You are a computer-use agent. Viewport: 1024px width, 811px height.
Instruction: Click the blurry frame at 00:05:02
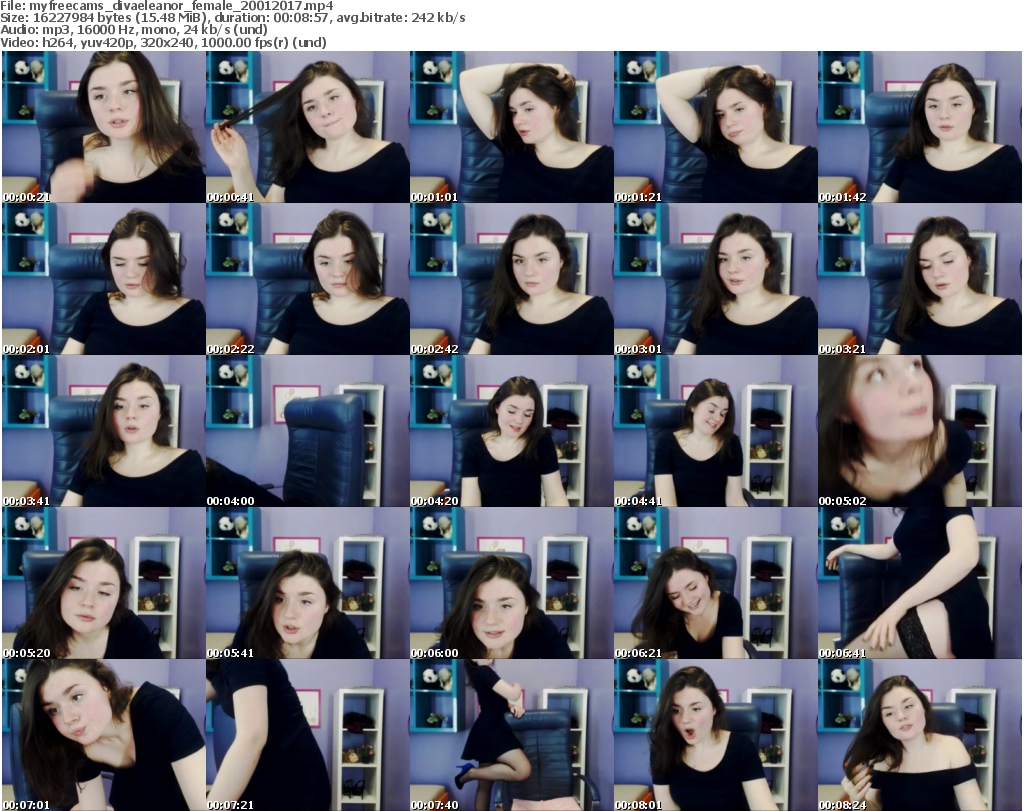[919, 432]
